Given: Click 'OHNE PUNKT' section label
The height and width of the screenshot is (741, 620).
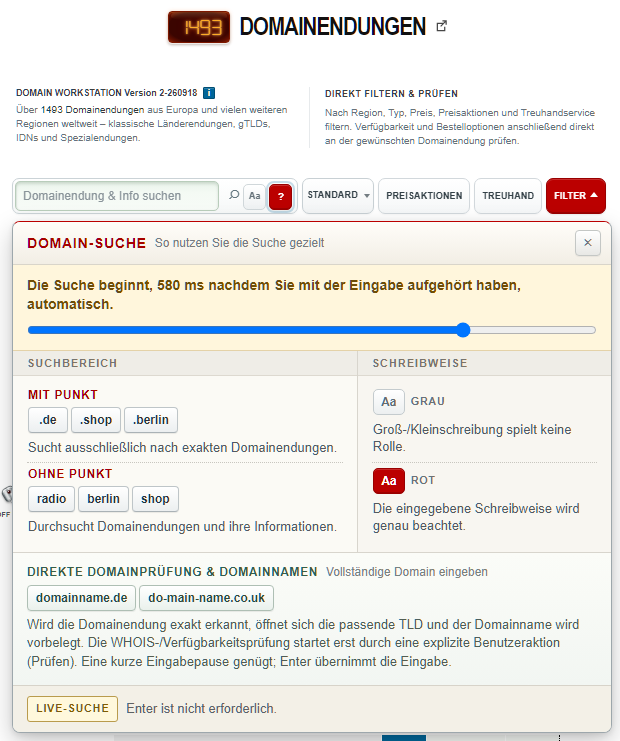Looking at the screenshot, I should click(70, 474).
